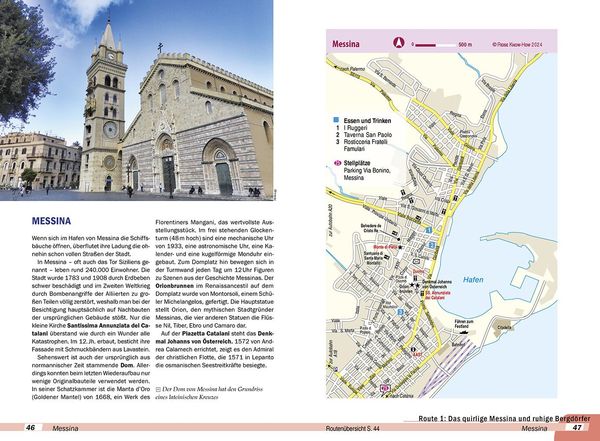This screenshot has width=600, height=441.
Task: Click the Messina cathedral photo
Action: click(x=137, y=100)
